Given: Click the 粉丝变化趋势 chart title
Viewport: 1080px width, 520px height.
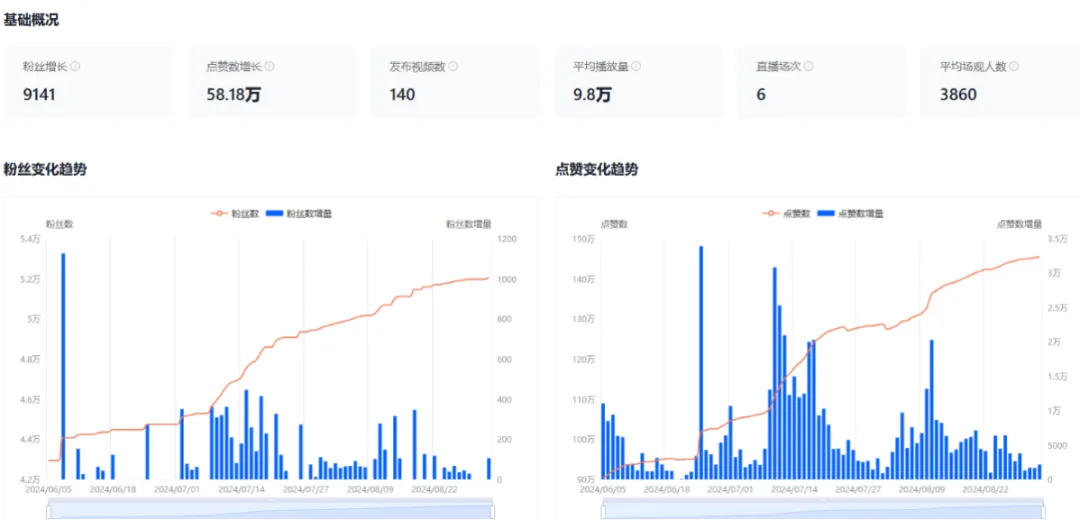Looking at the screenshot, I should (45, 169).
